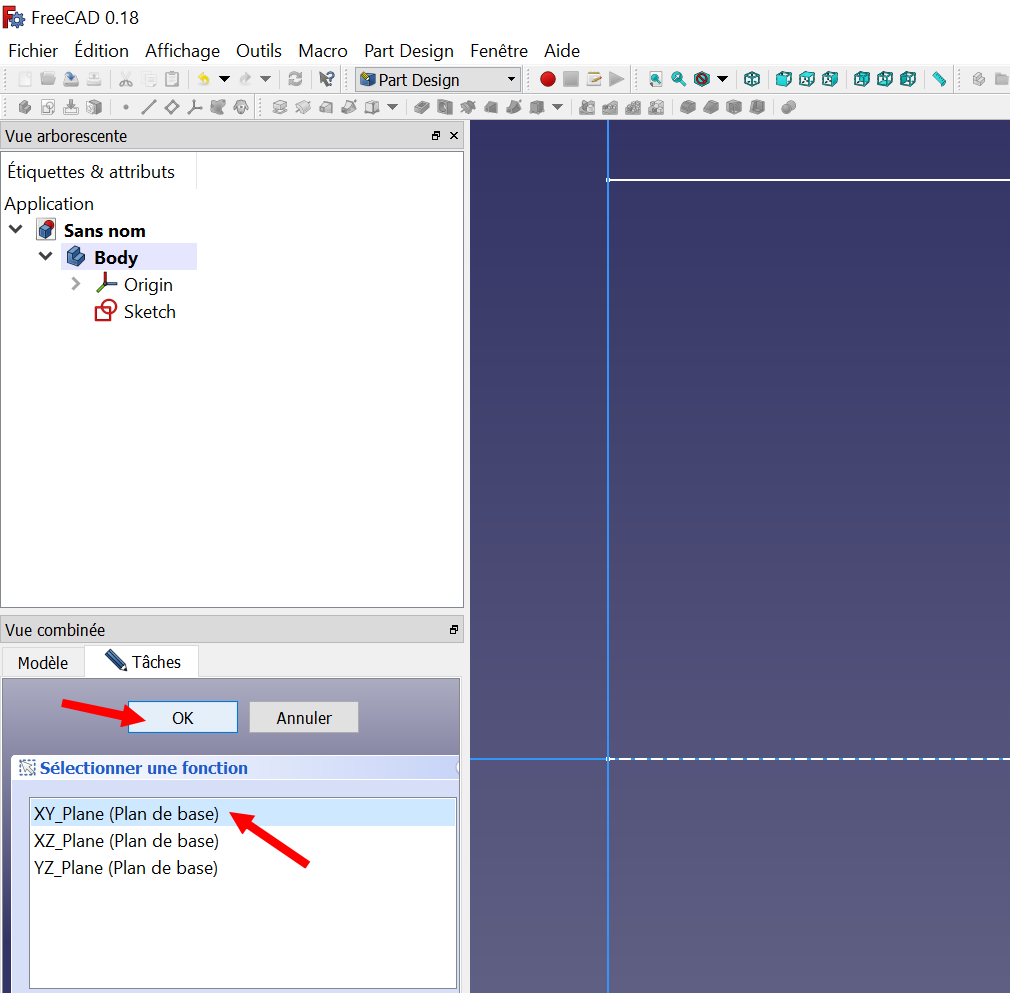Image resolution: width=1010 pixels, height=993 pixels.
Task: Select the Groove tool
Action: pyautogui.click(x=468, y=107)
